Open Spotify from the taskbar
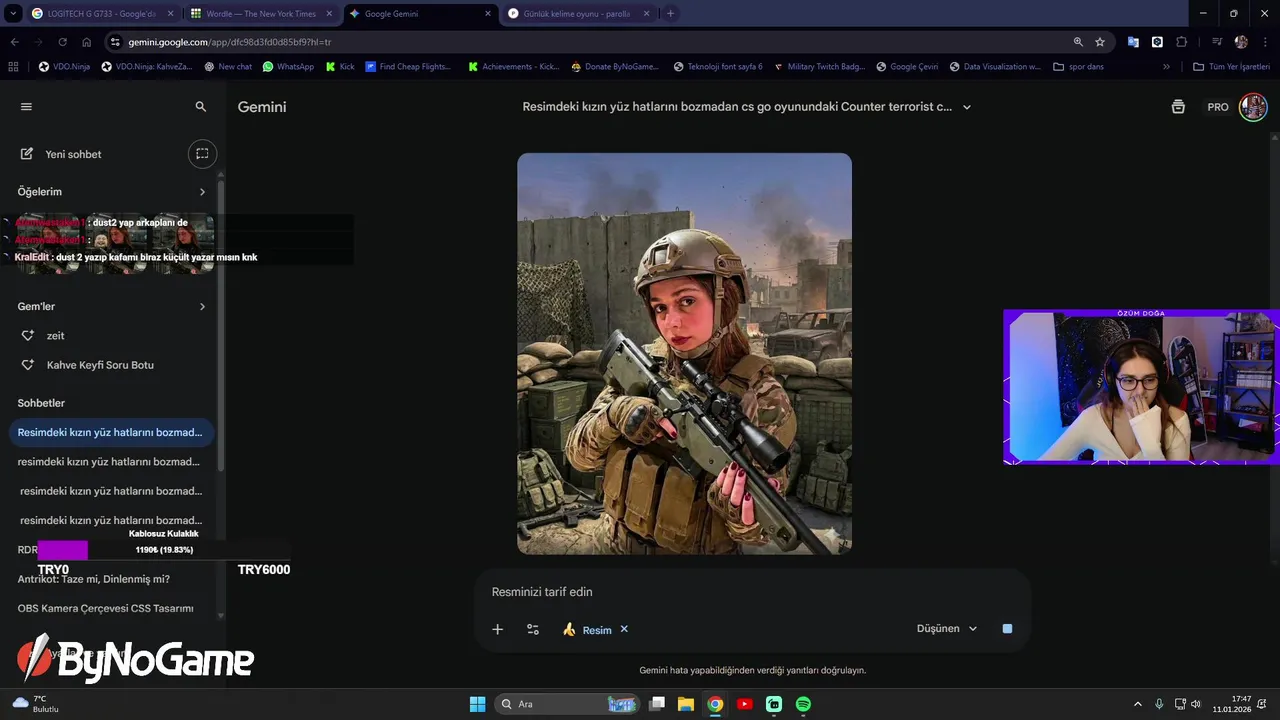 [803, 704]
